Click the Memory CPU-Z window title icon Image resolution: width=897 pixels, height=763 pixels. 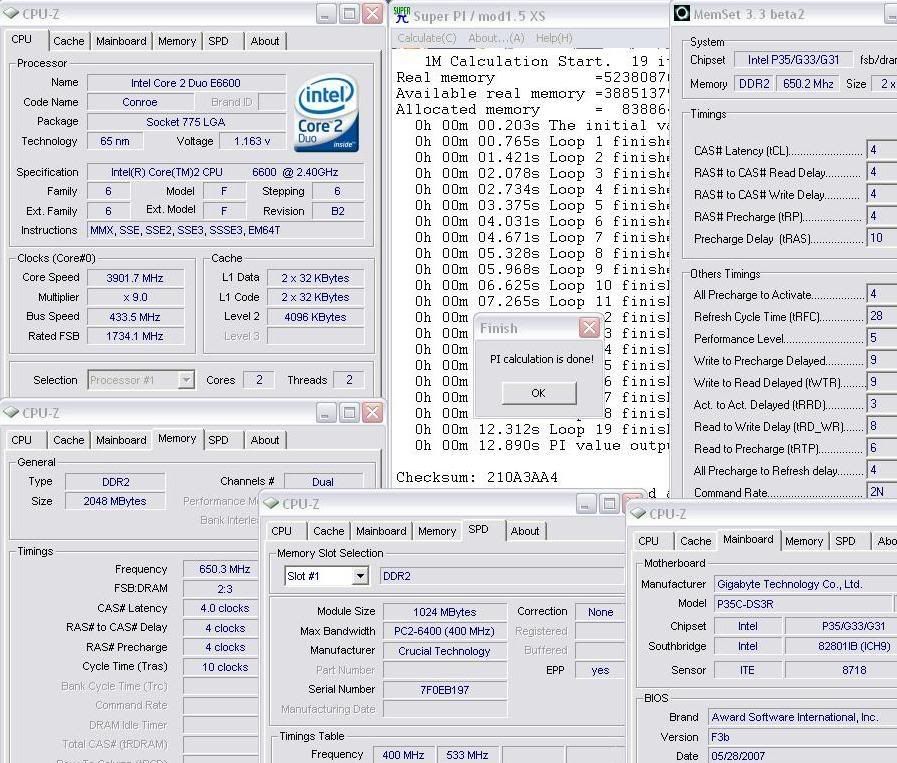point(11,412)
